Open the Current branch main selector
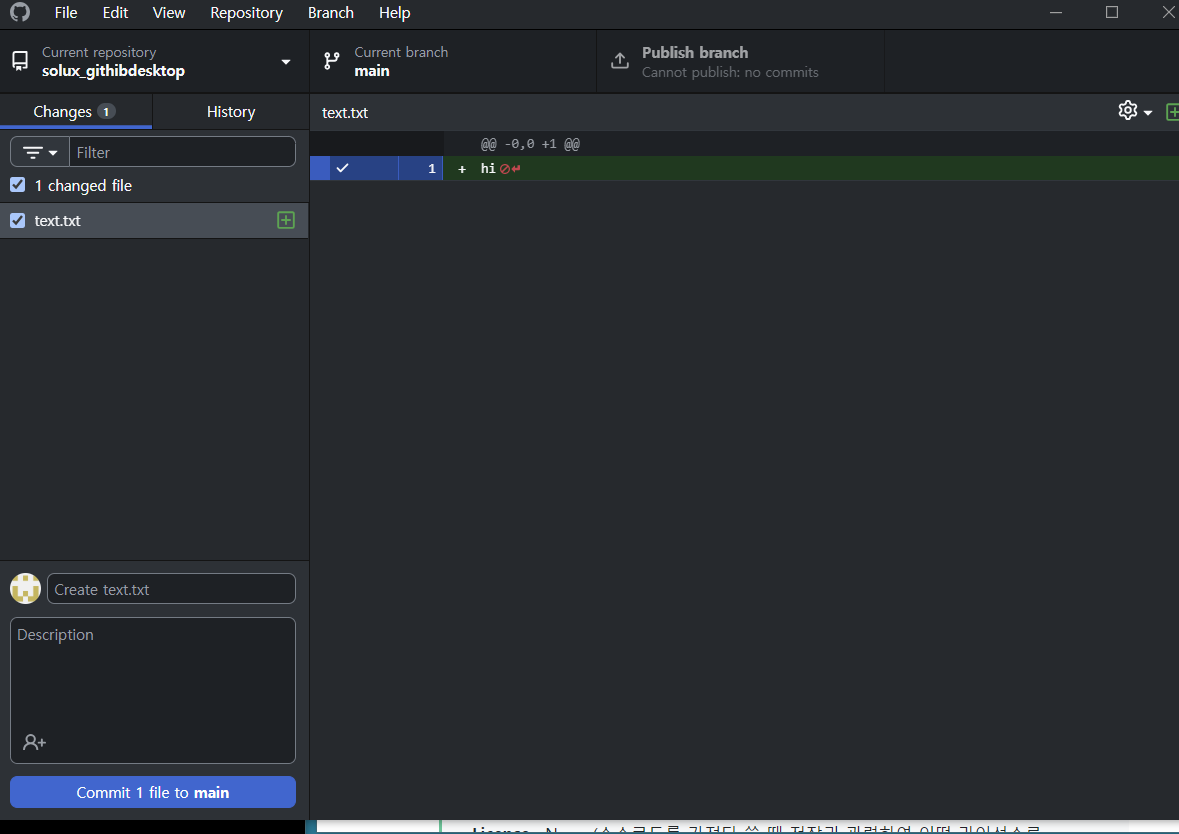This screenshot has height=834, width=1179. tap(453, 62)
